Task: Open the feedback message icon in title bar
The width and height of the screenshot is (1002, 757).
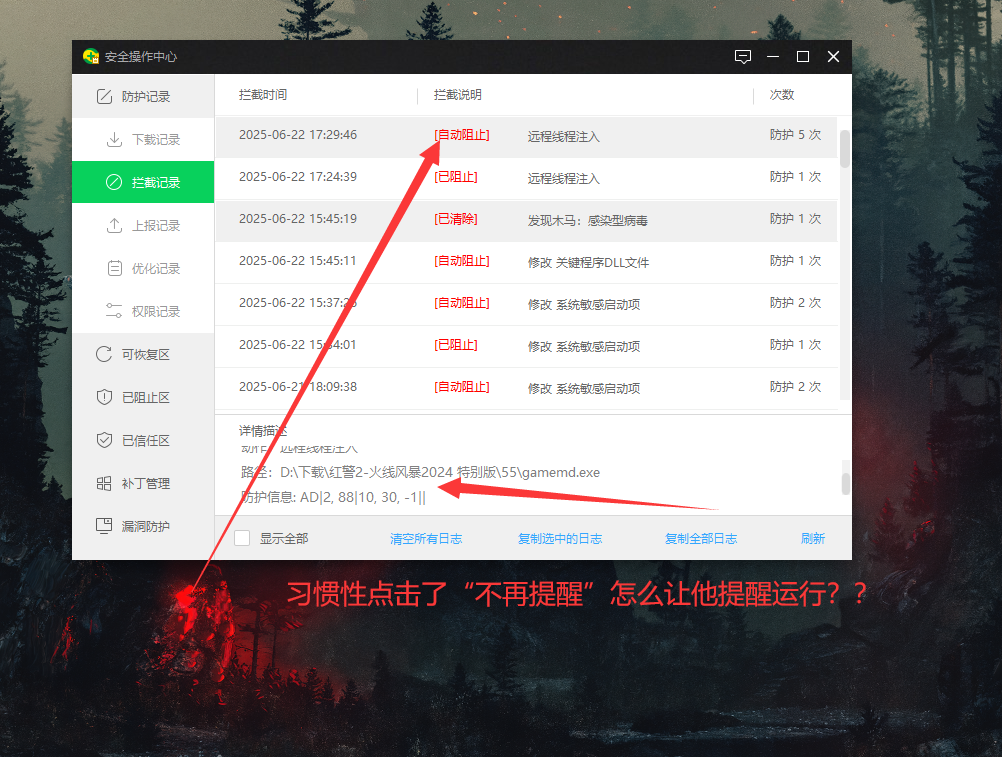Action: pyautogui.click(x=742, y=57)
